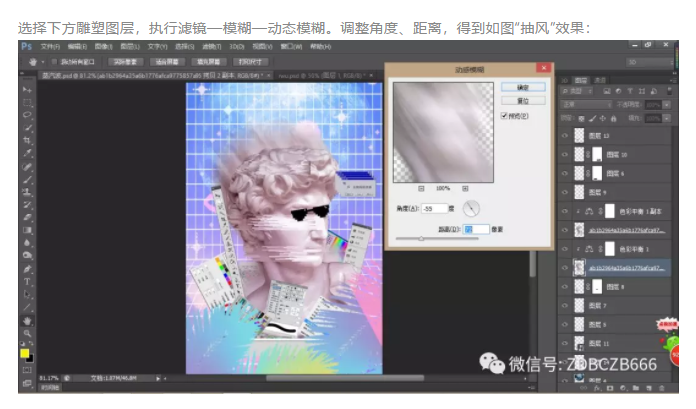Toggle the 预览 checkbox in blur dialog
696x409 pixels.
pyautogui.click(x=504, y=116)
